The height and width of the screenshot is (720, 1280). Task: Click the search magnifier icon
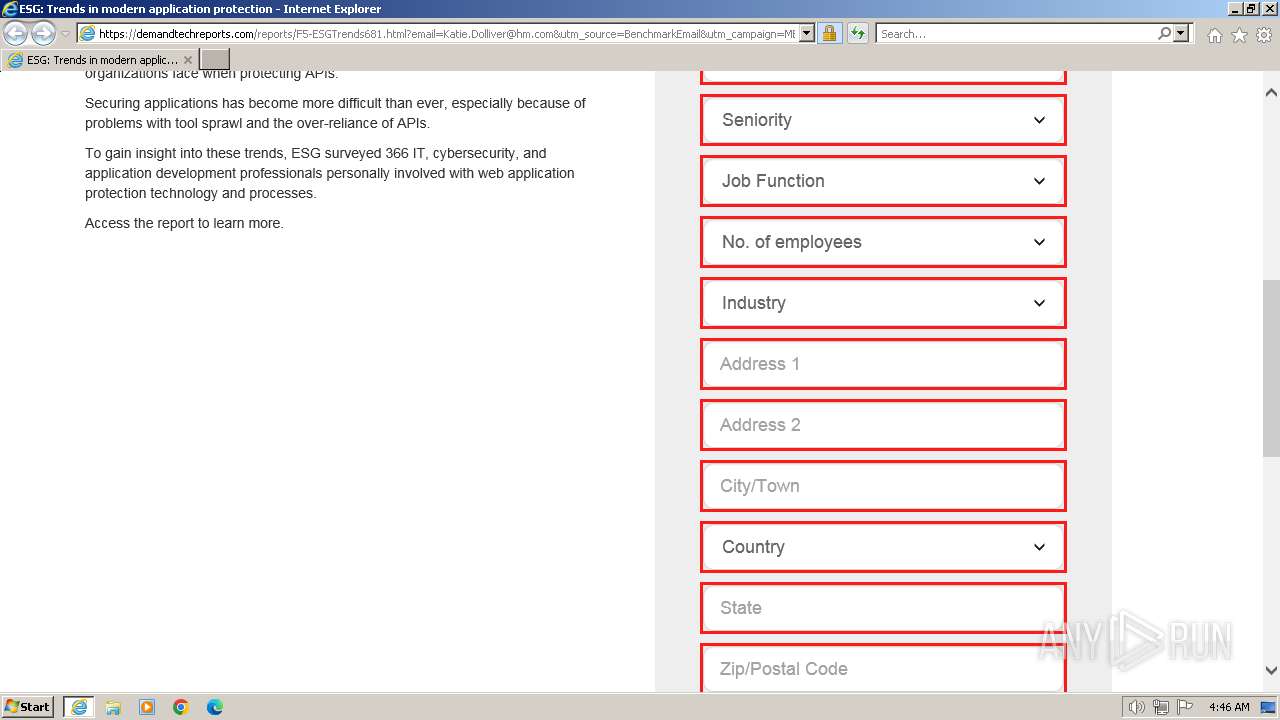pyautogui.click(x=1164, y=34)
